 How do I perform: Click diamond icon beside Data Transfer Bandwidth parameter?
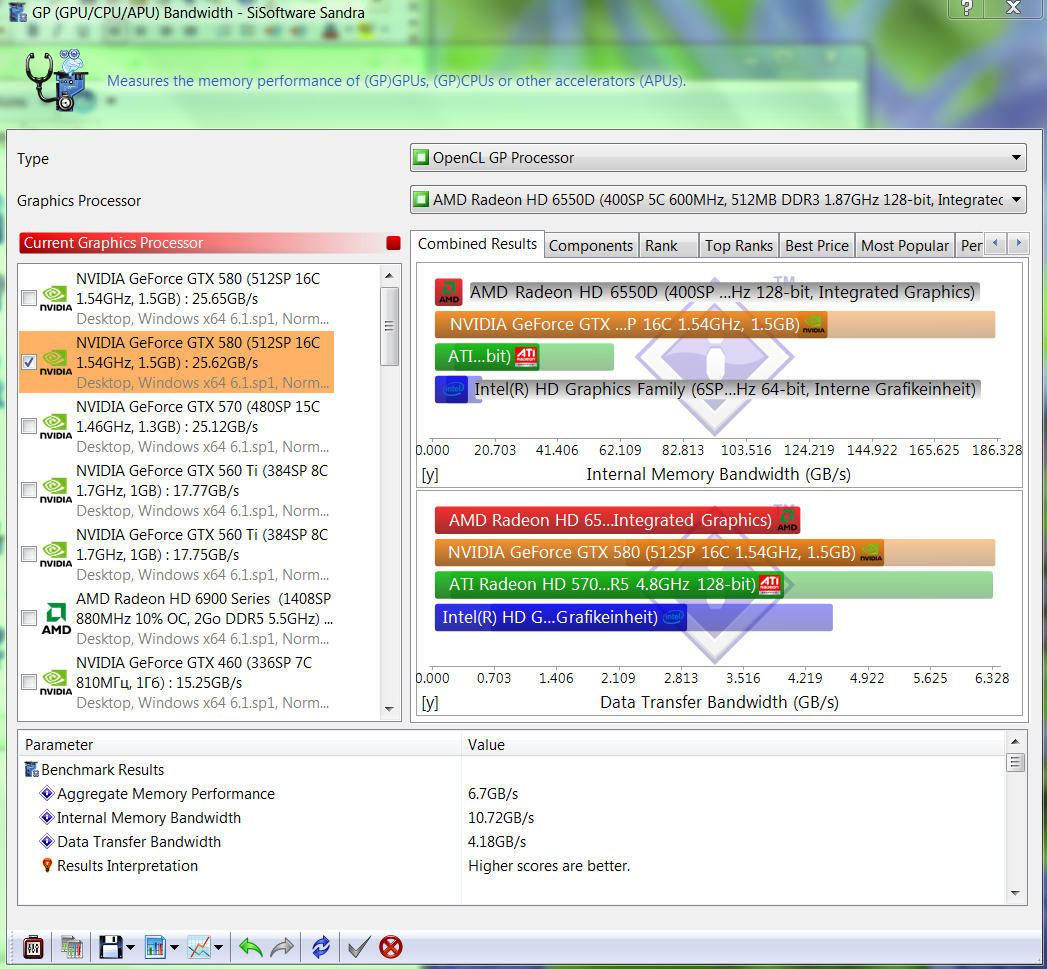(47, 841)
